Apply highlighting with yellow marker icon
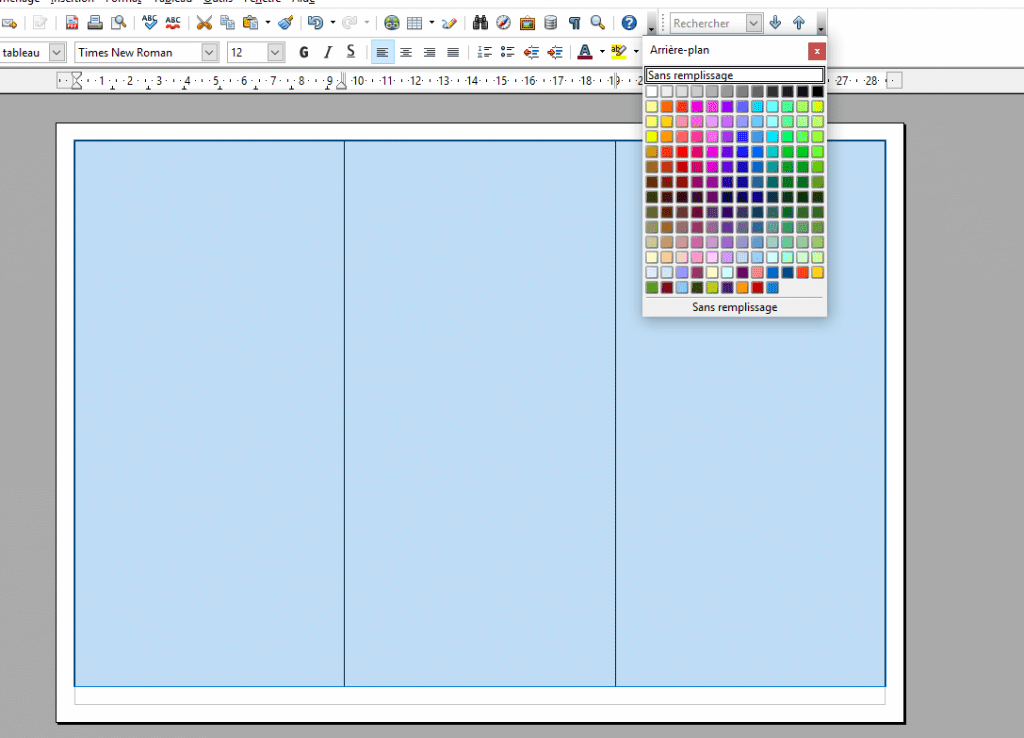Image resolution: width=1024 pixels, height=738 pixels. click(618, 52)
